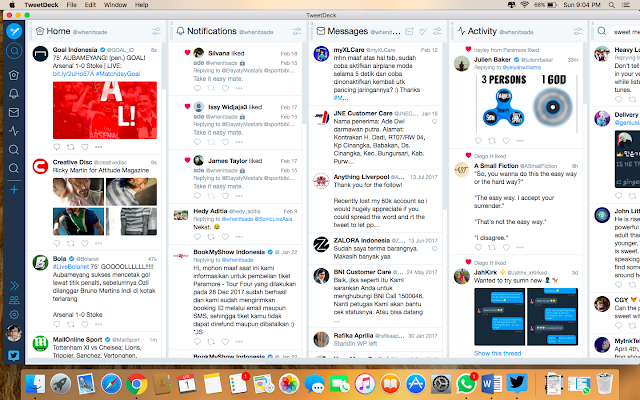Screen dimensions: 640x400
Task: Open the File menu
Action: tap(71, 5)
